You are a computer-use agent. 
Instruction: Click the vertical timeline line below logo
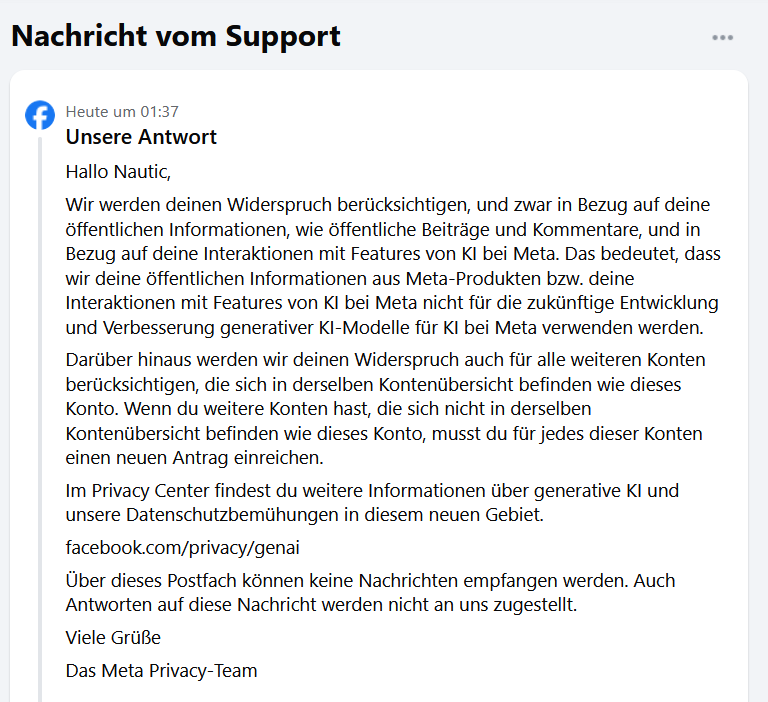40,419
